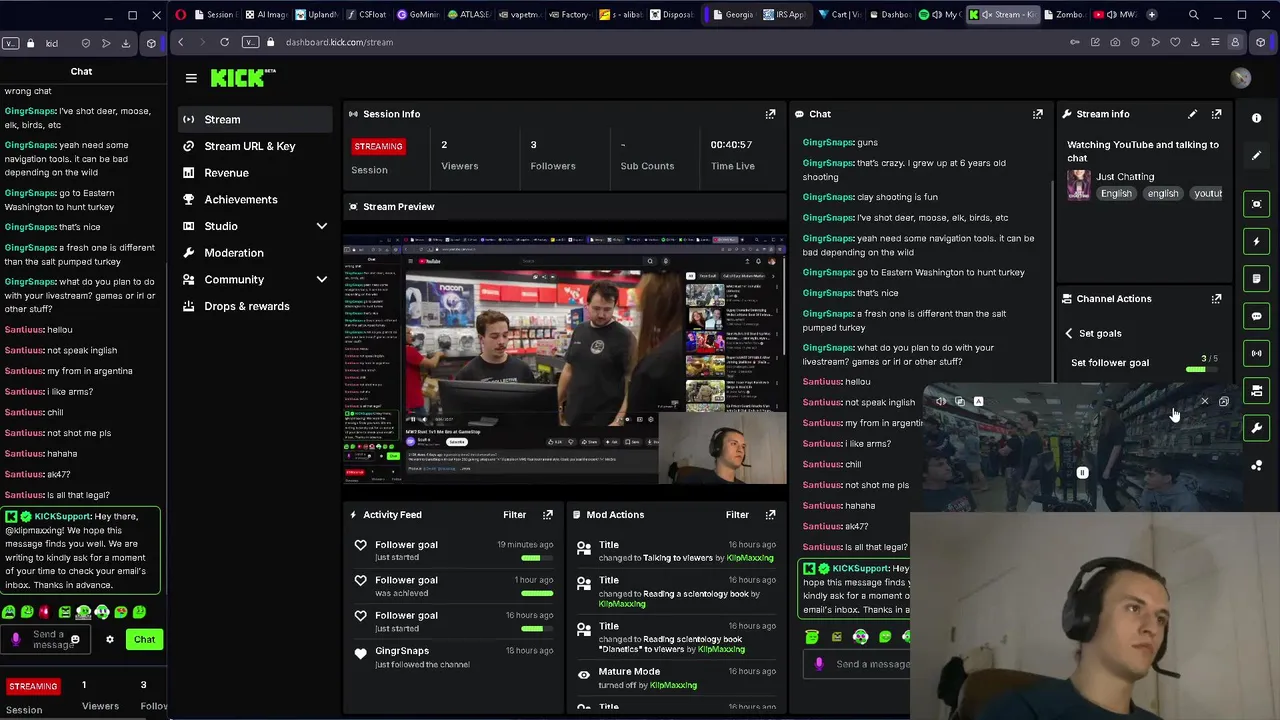Screen dimensions: 1280x720
Task: Pop out the dashboard Chat panel
Action: click(x=1037, y=114)
